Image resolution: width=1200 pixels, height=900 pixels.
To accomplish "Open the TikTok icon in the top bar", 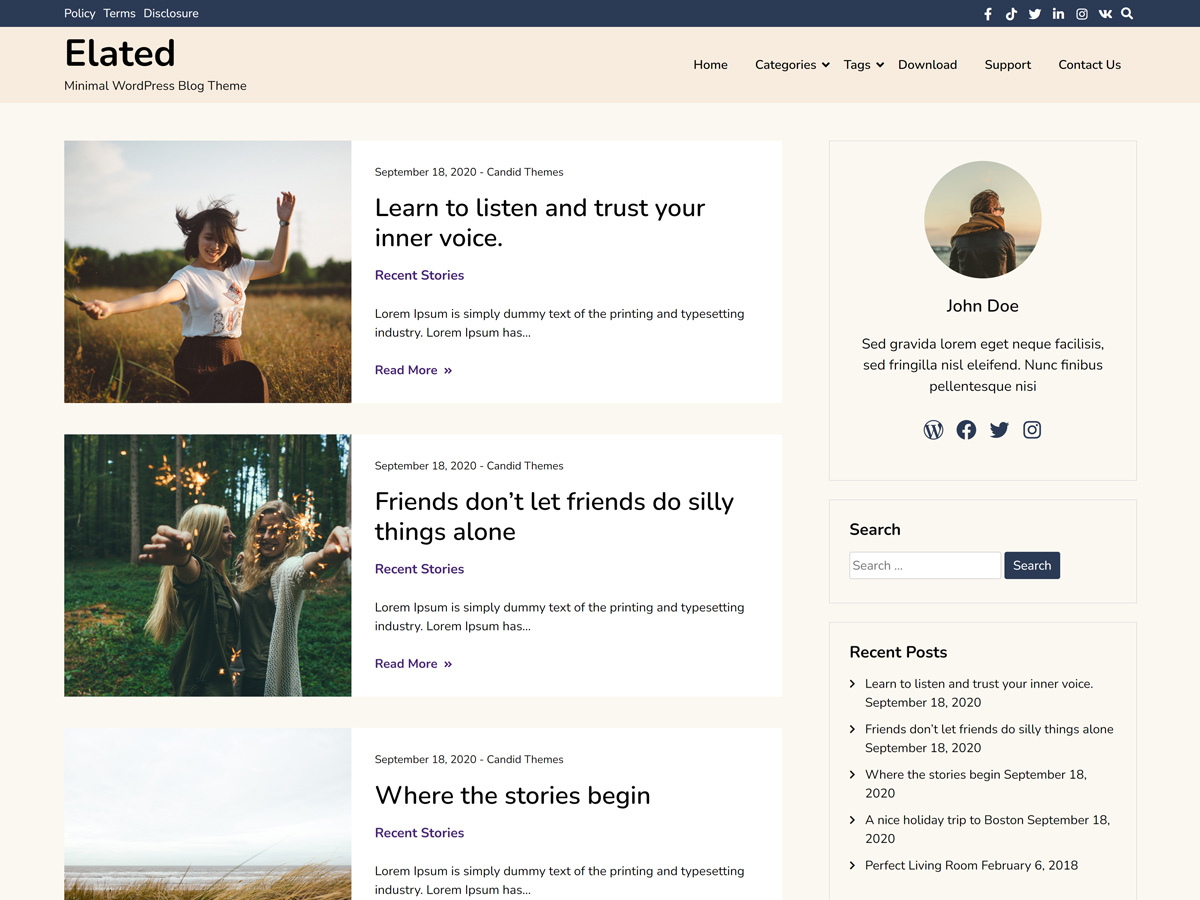I will [x=1011, y=14].
